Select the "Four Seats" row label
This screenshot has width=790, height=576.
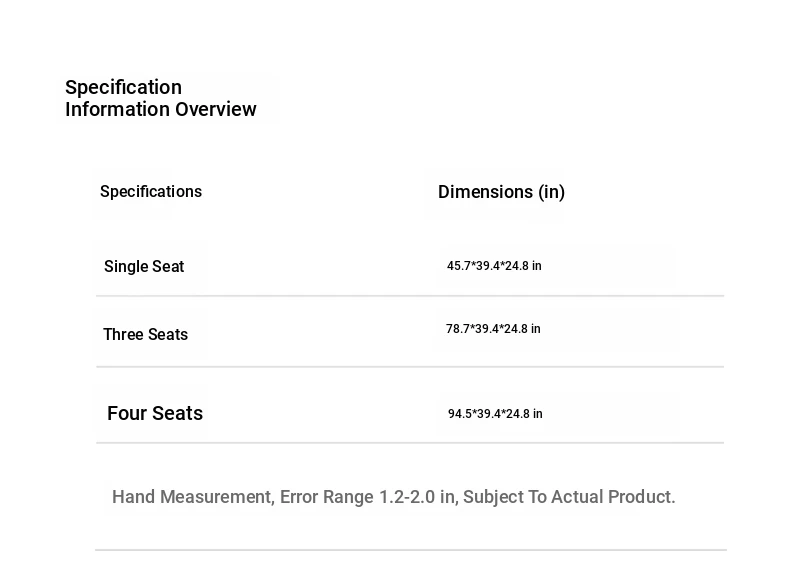click(155, 414)
